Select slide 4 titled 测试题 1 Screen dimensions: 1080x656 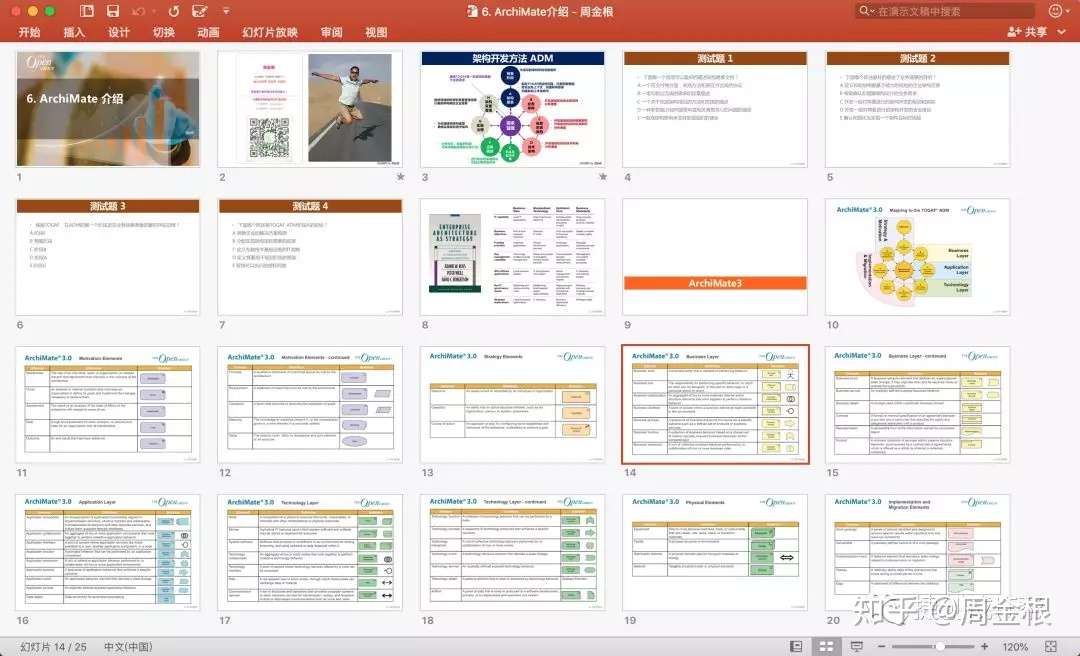tap(715, 109)
